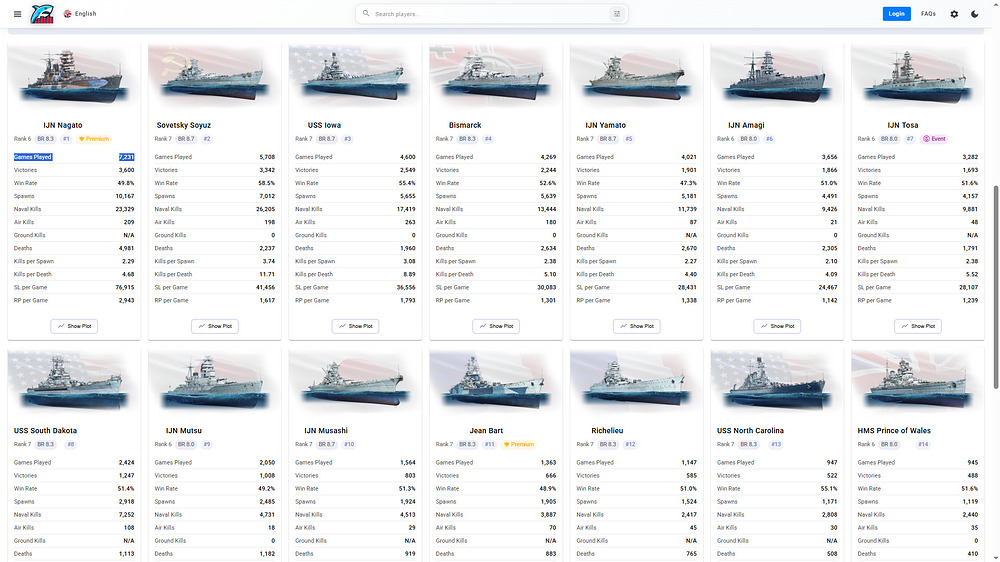This screenshot has height=562, width=1000.
Task: Click the Sovetsky Soyuz ship image
Action: [x=214, y=77]
